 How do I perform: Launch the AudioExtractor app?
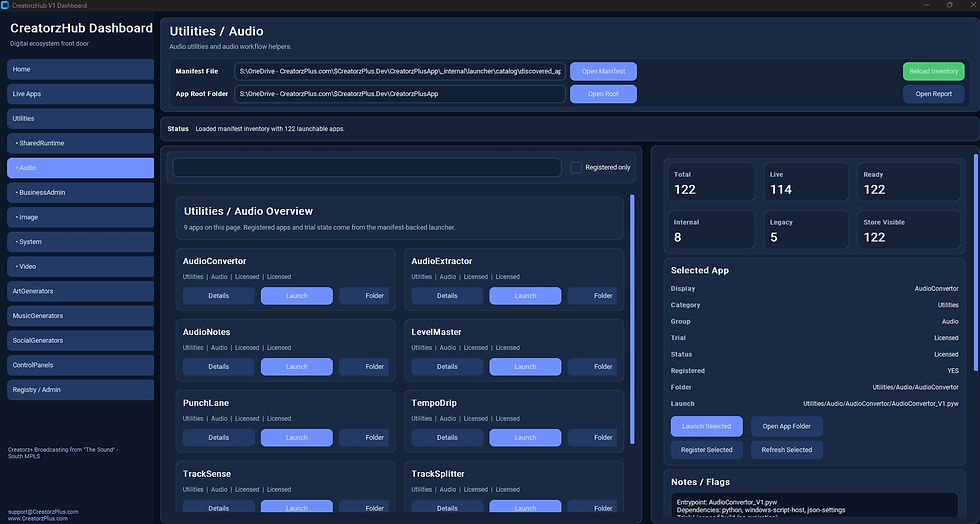(525, 296)
